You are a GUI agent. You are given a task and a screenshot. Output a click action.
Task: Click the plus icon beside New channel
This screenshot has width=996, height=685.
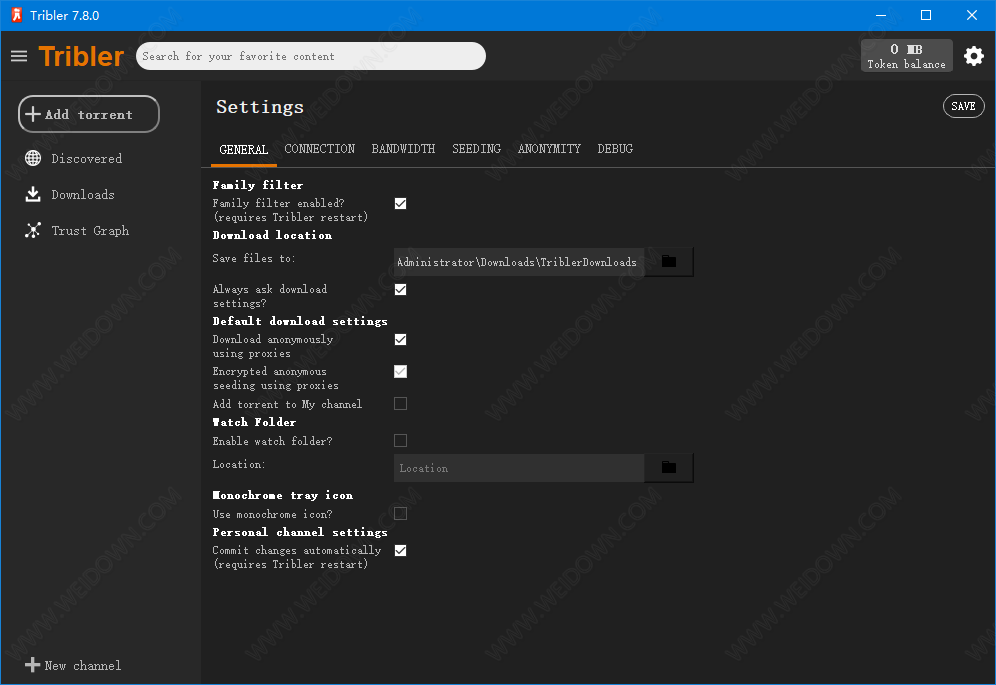click(32, 665)
